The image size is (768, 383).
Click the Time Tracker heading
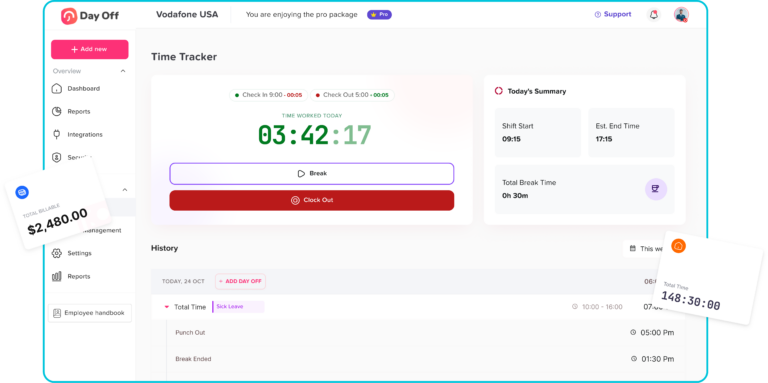click(184, 57)
